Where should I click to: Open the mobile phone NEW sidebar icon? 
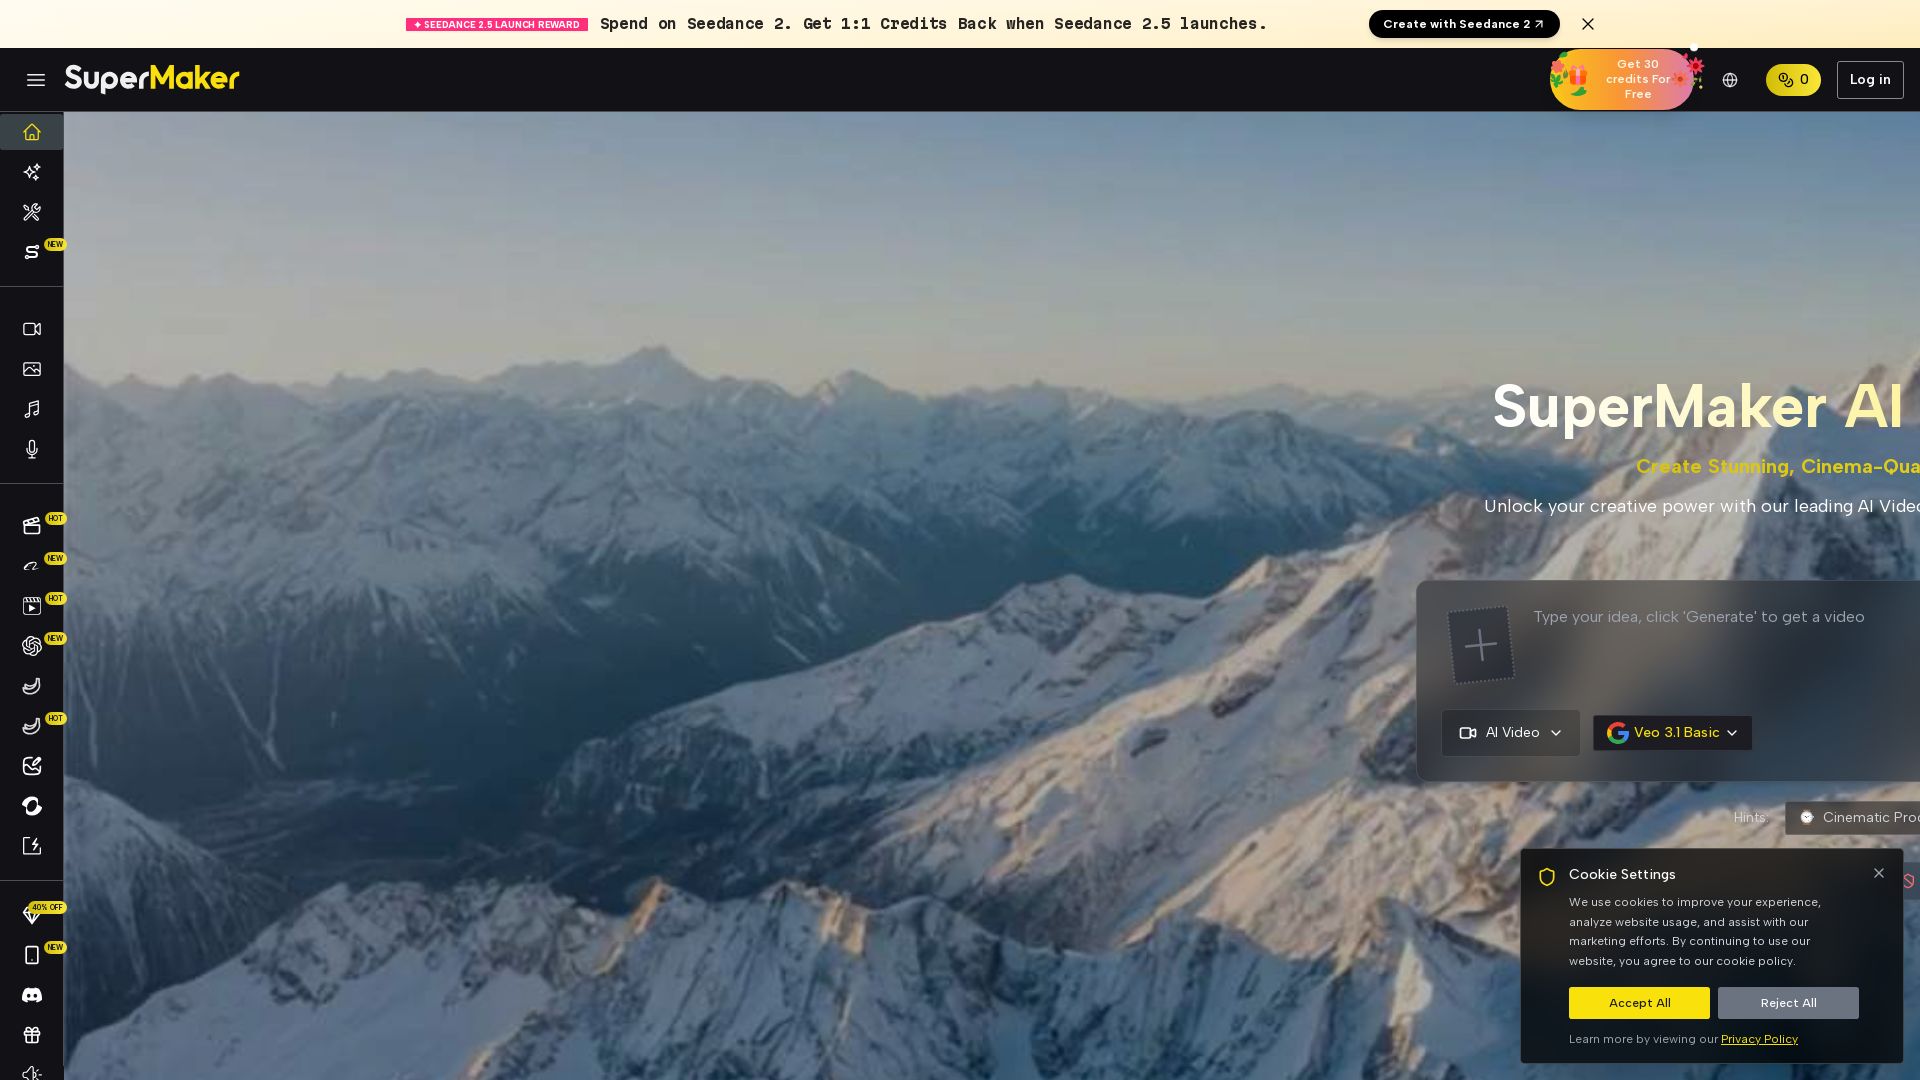(x=32, y=955)
